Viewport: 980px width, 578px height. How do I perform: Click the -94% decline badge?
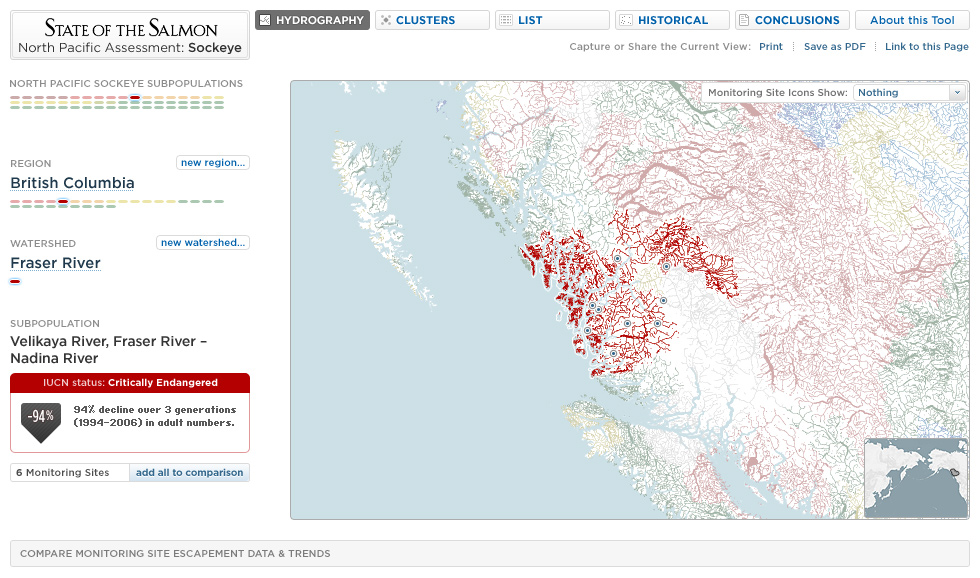coord(41,422)
